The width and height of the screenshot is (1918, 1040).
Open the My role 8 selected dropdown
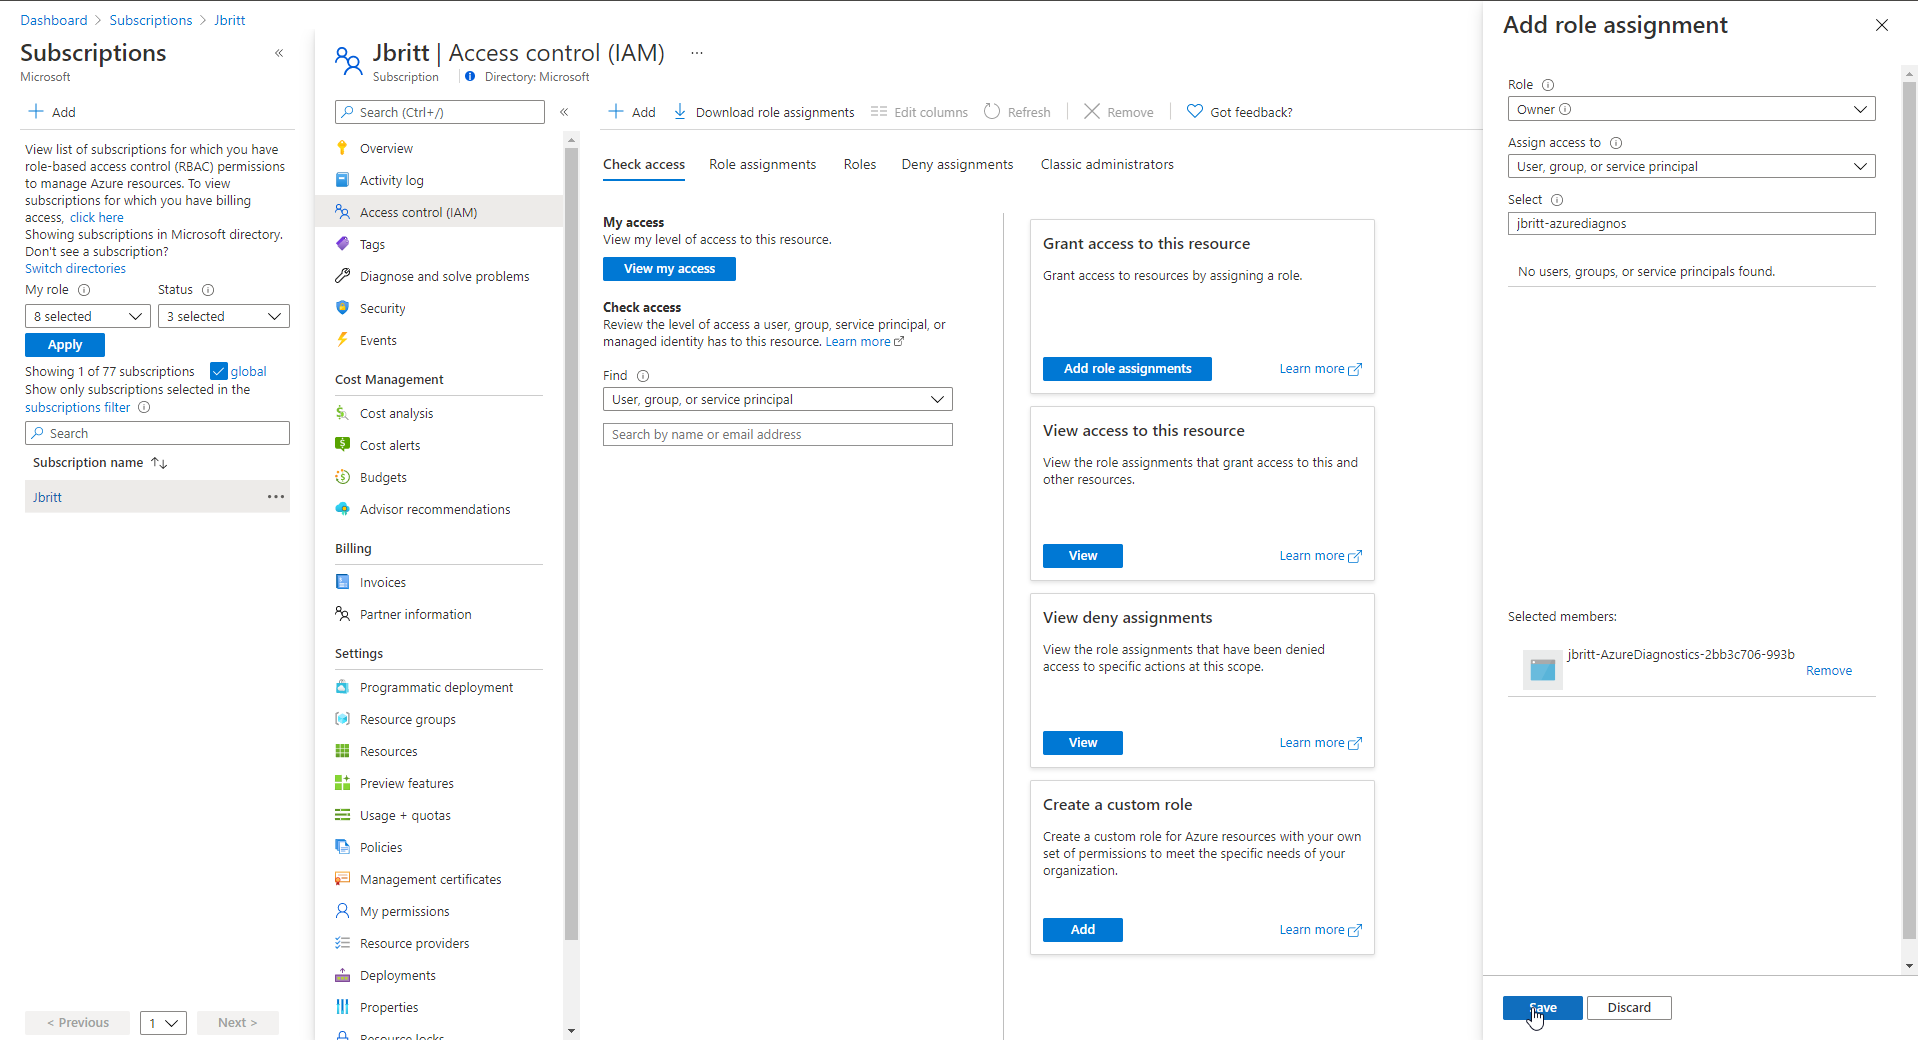click(x=88, y=316)
